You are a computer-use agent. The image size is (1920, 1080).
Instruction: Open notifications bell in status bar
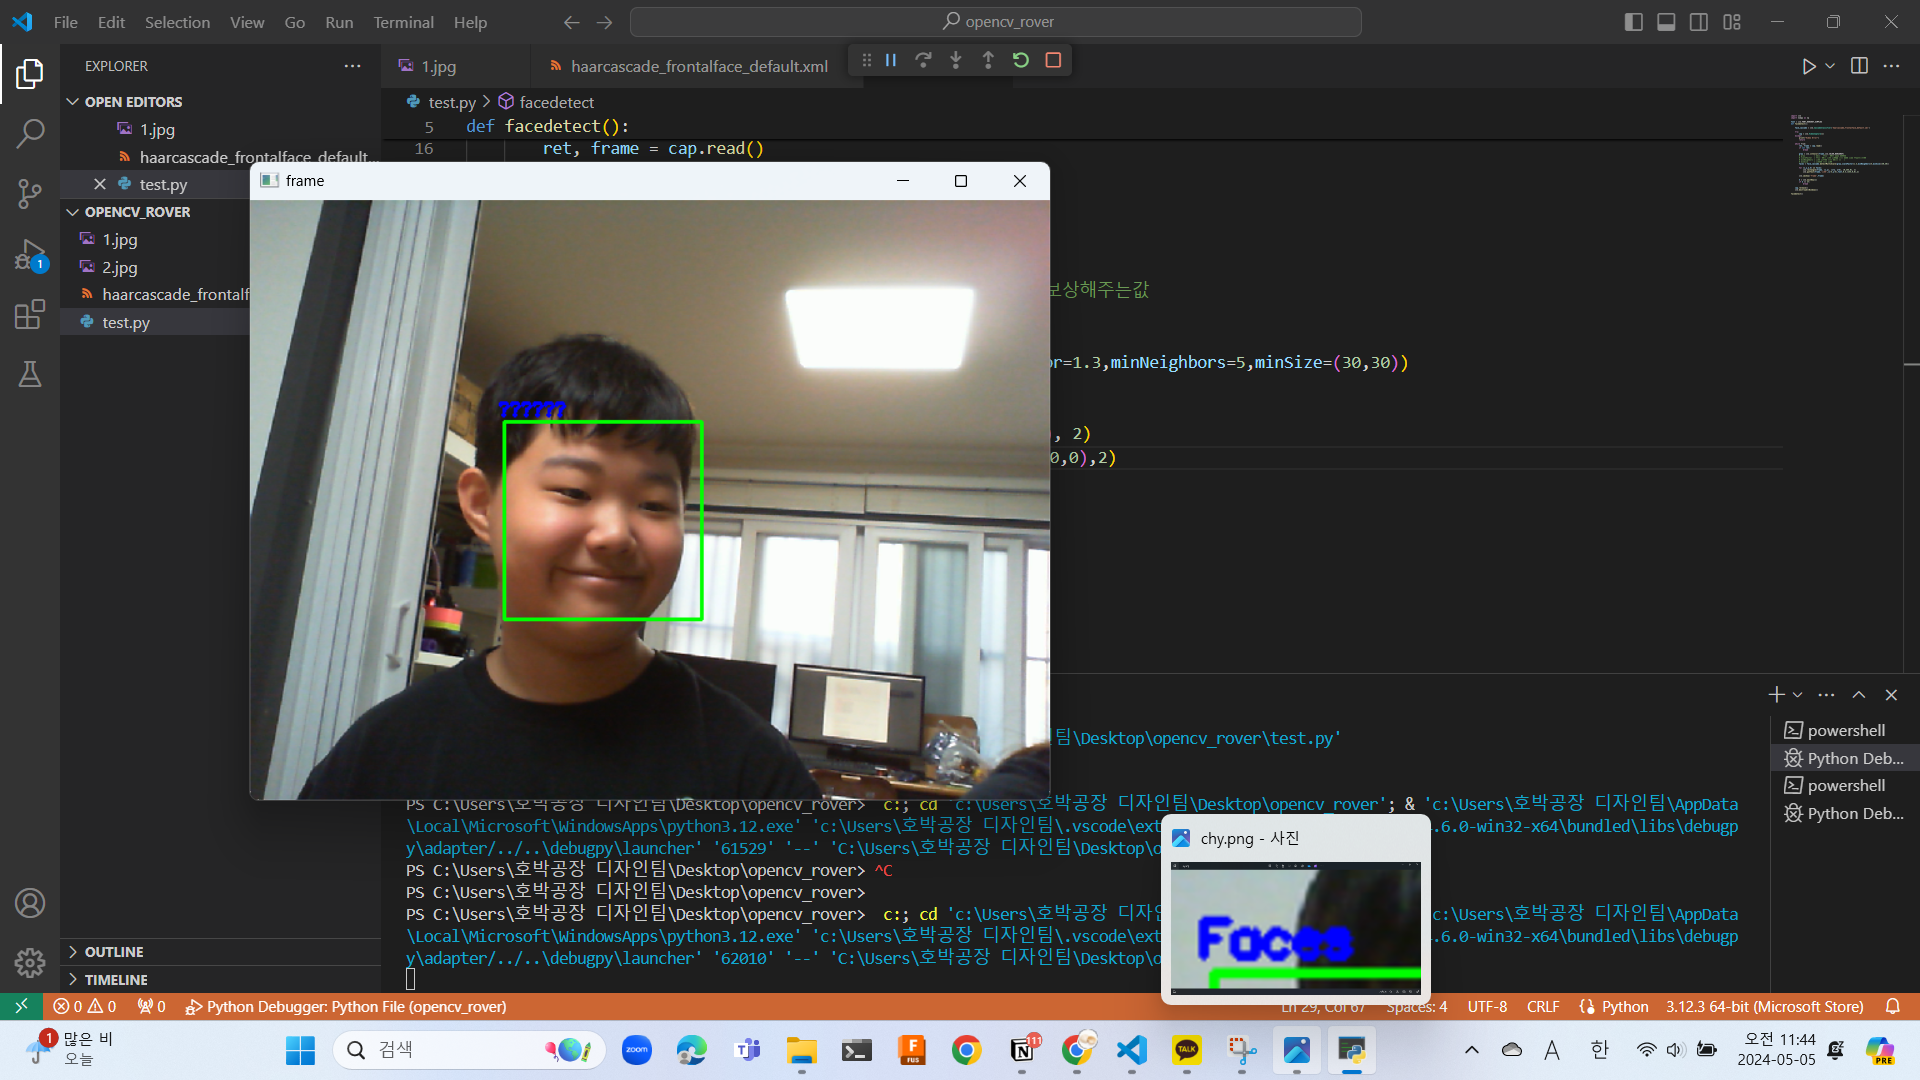pyautogui.click(x=1892, y=1006)
